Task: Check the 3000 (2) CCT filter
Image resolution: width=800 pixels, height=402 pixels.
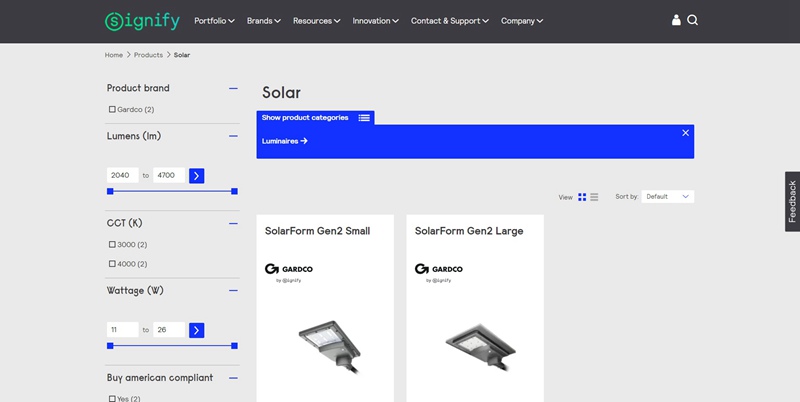Action: [x=112, y=244]
